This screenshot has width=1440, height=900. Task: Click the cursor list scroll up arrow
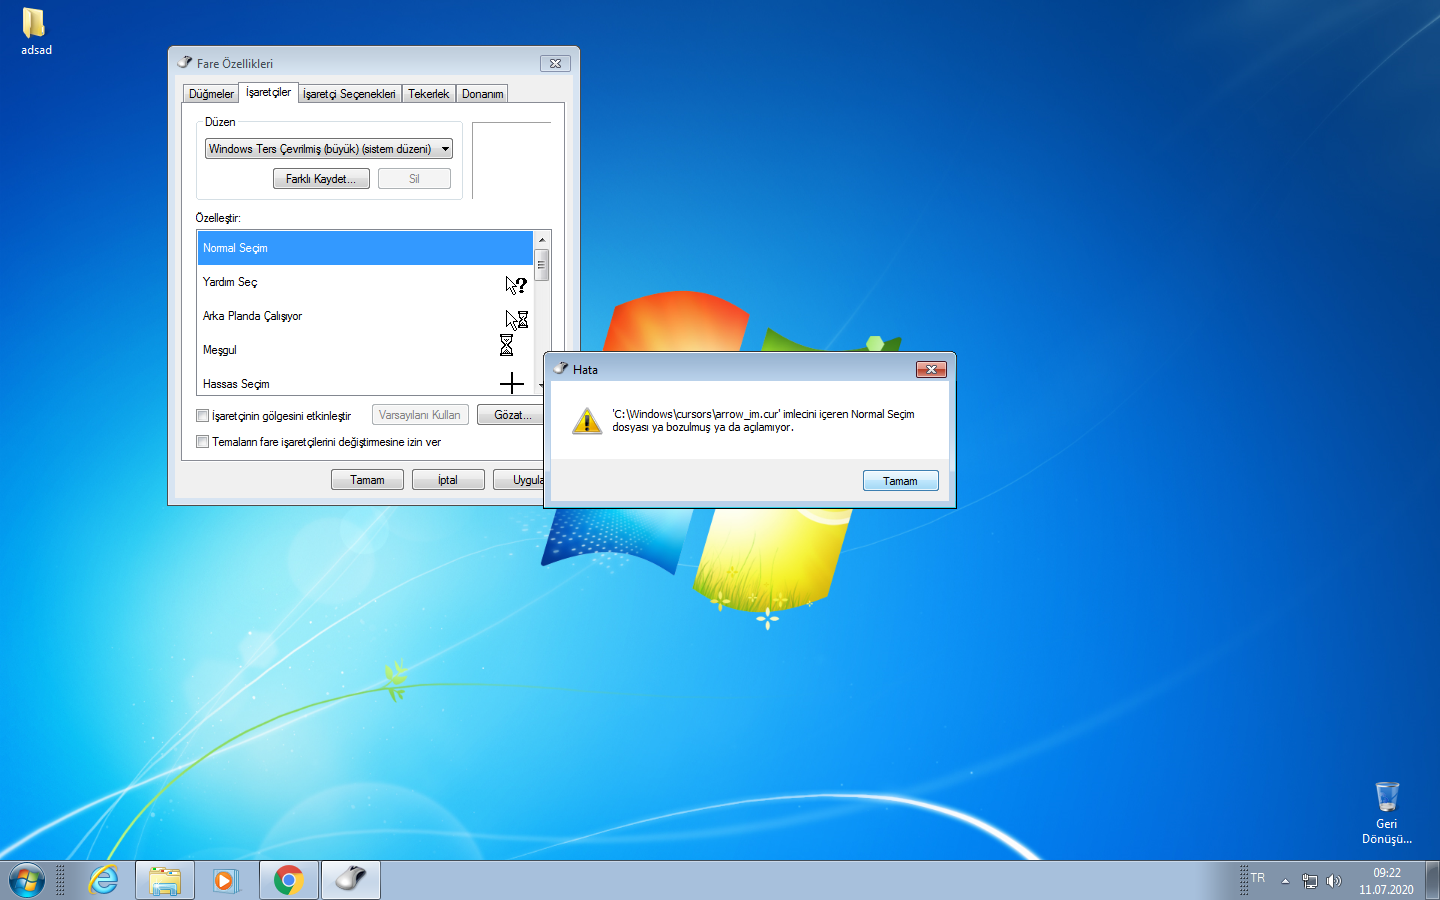[x=541, y=240]
